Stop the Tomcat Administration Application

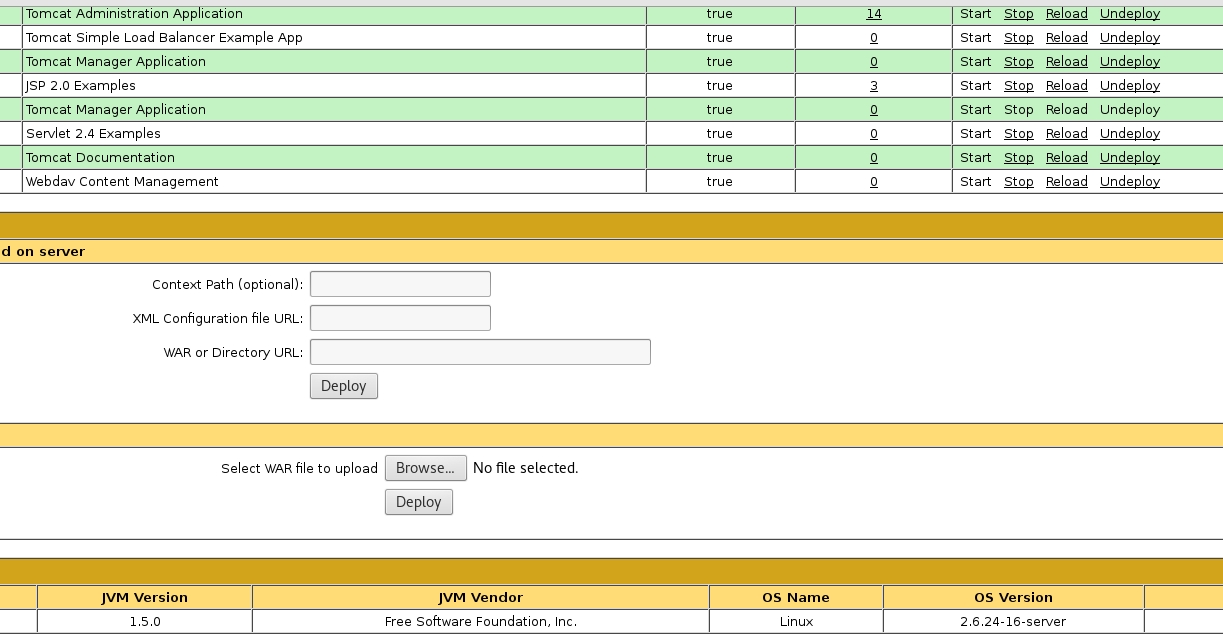click(x=1018, y=14)
